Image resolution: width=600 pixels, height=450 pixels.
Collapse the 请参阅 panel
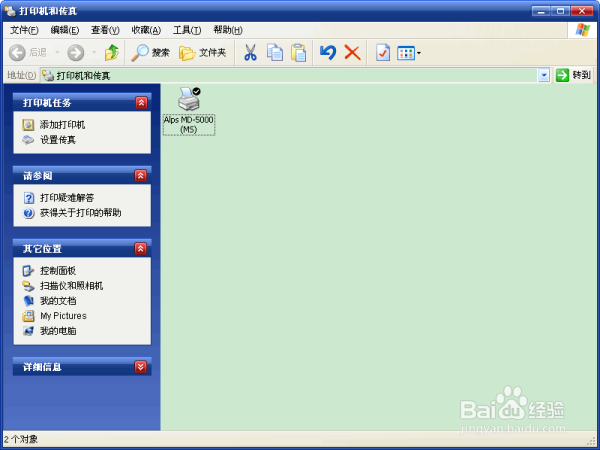pos(141,176)
